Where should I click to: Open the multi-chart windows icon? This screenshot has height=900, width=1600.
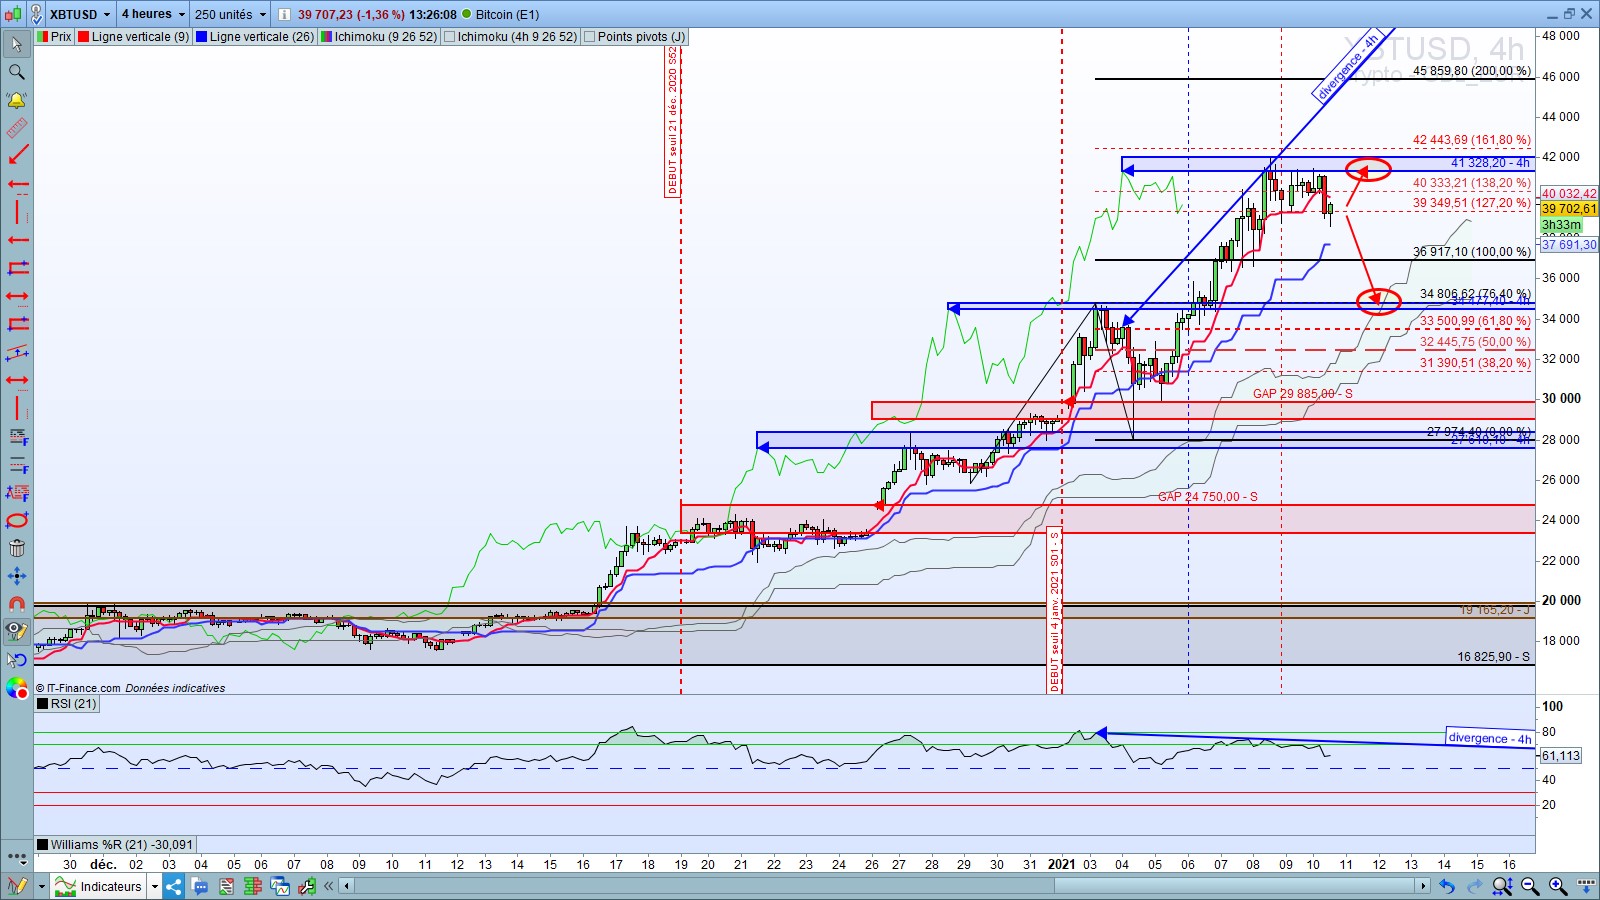click(280, 886)
